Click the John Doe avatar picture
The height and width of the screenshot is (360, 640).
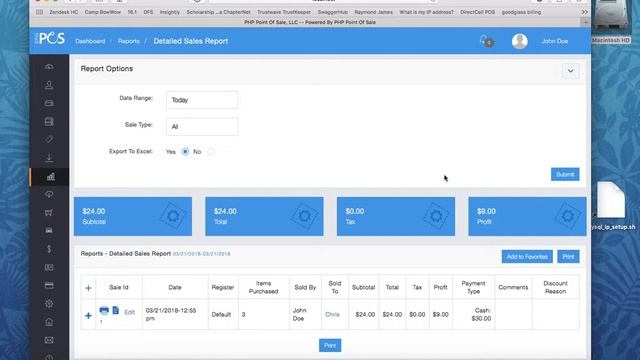(x=520, y=41)
